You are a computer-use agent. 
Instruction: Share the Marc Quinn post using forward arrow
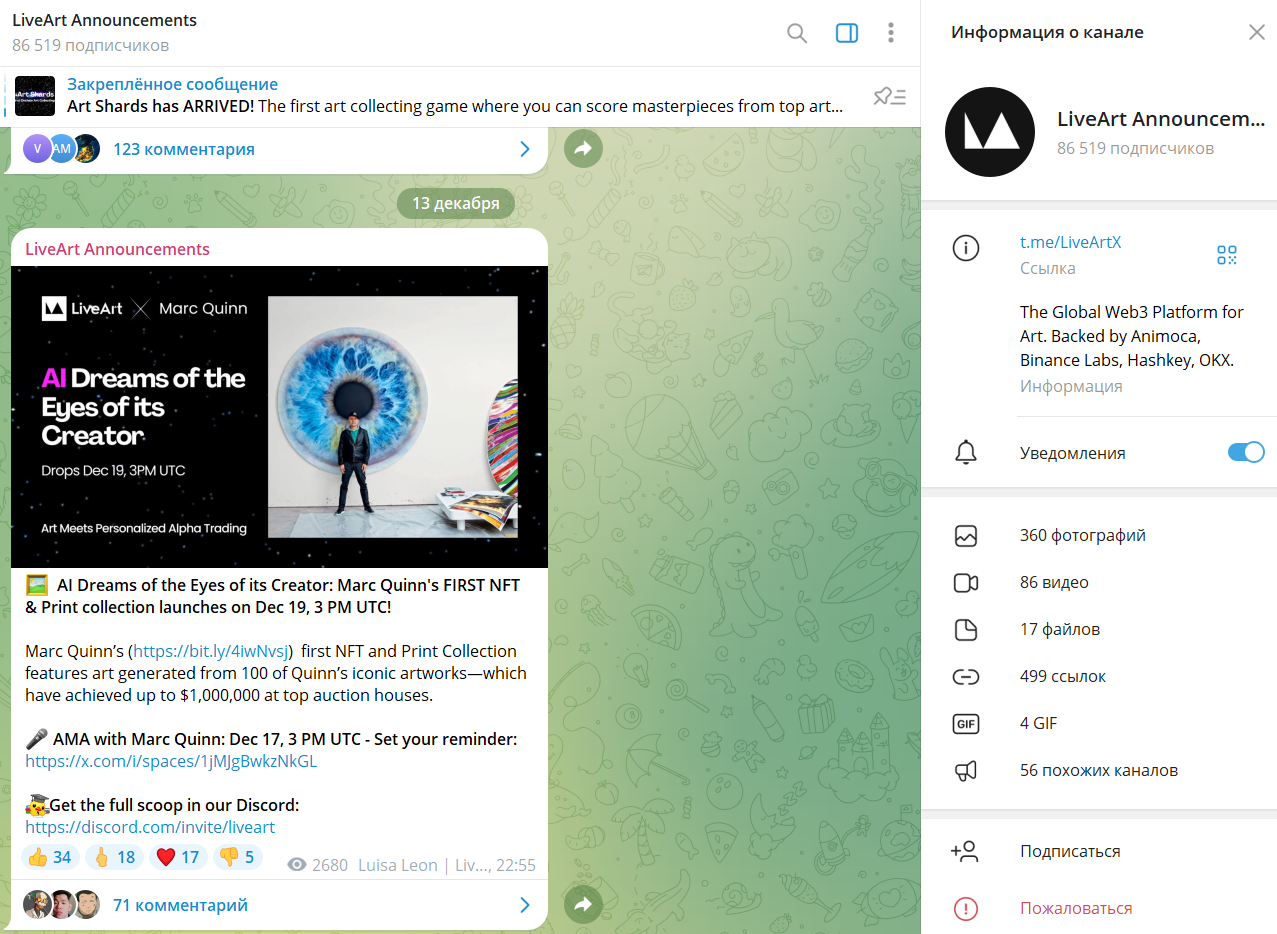click(x=584, y=906)
